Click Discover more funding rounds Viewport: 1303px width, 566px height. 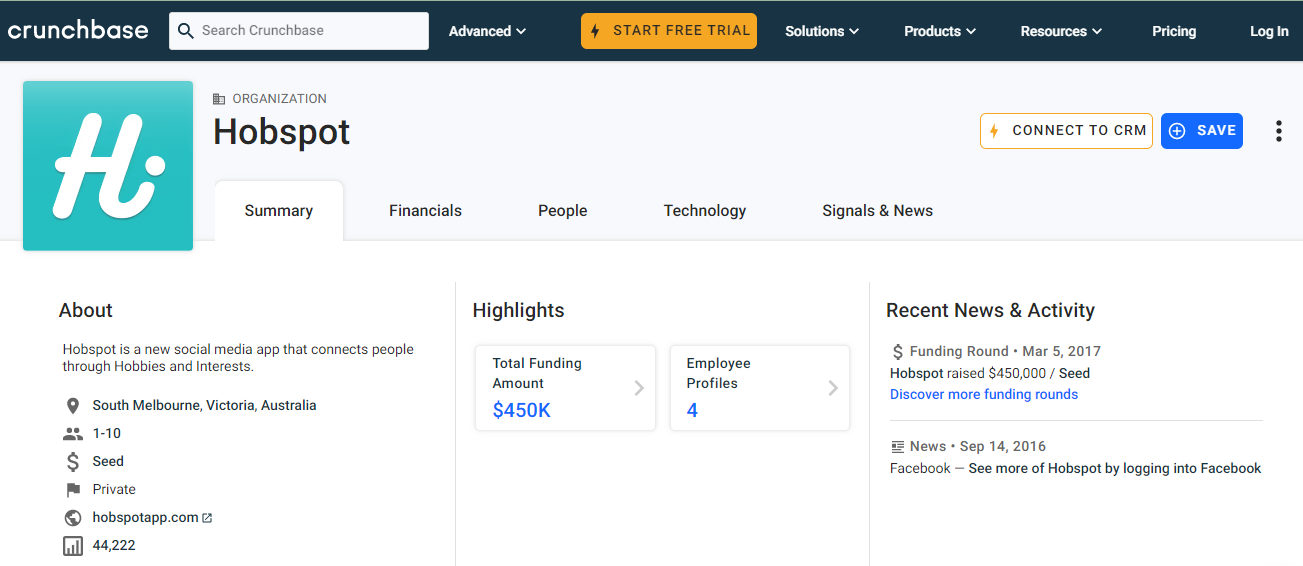(x=984, y=395)
